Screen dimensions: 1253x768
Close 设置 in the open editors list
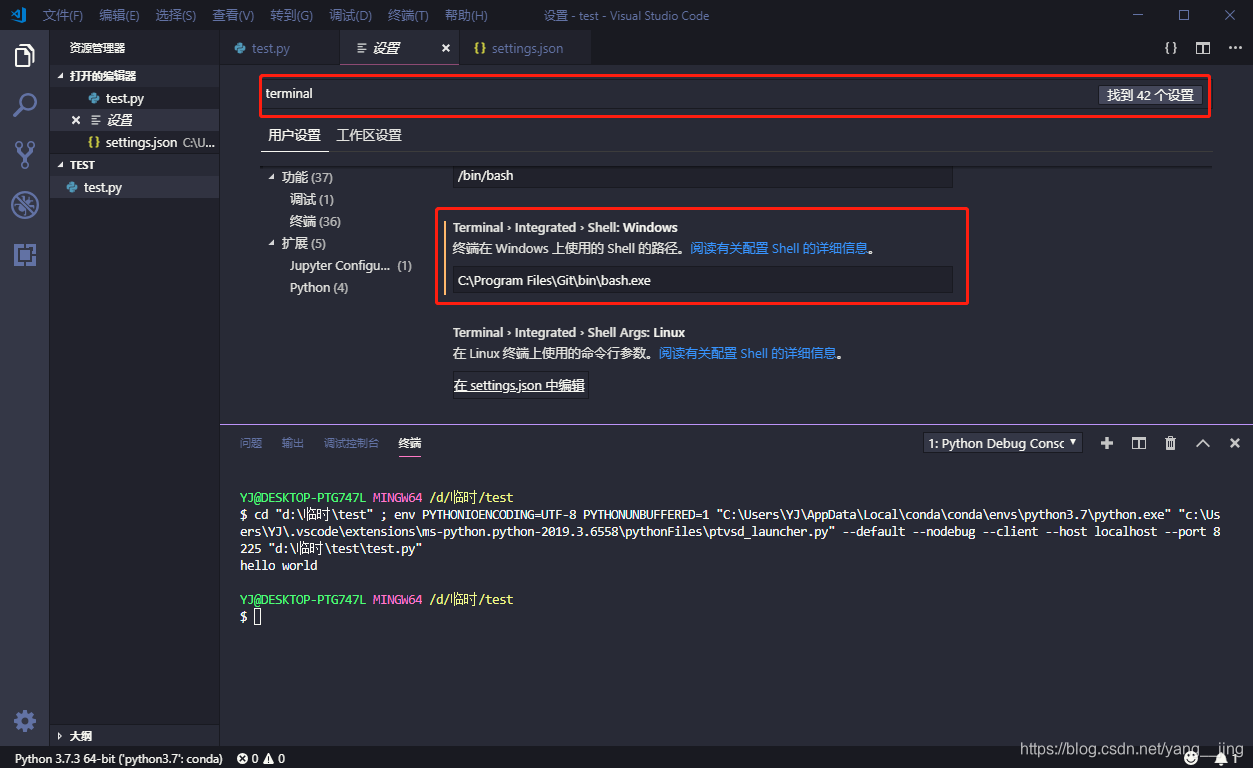click(76, 120)
